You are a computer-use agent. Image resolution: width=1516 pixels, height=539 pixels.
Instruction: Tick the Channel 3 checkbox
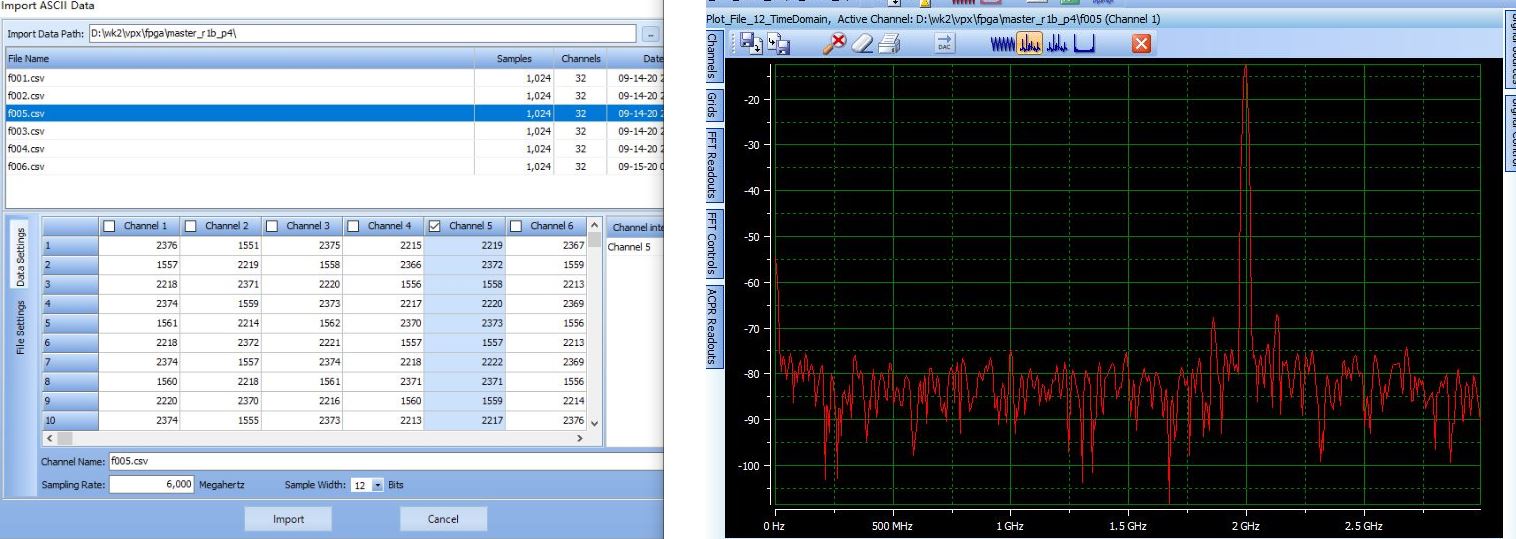click(272, 225)
